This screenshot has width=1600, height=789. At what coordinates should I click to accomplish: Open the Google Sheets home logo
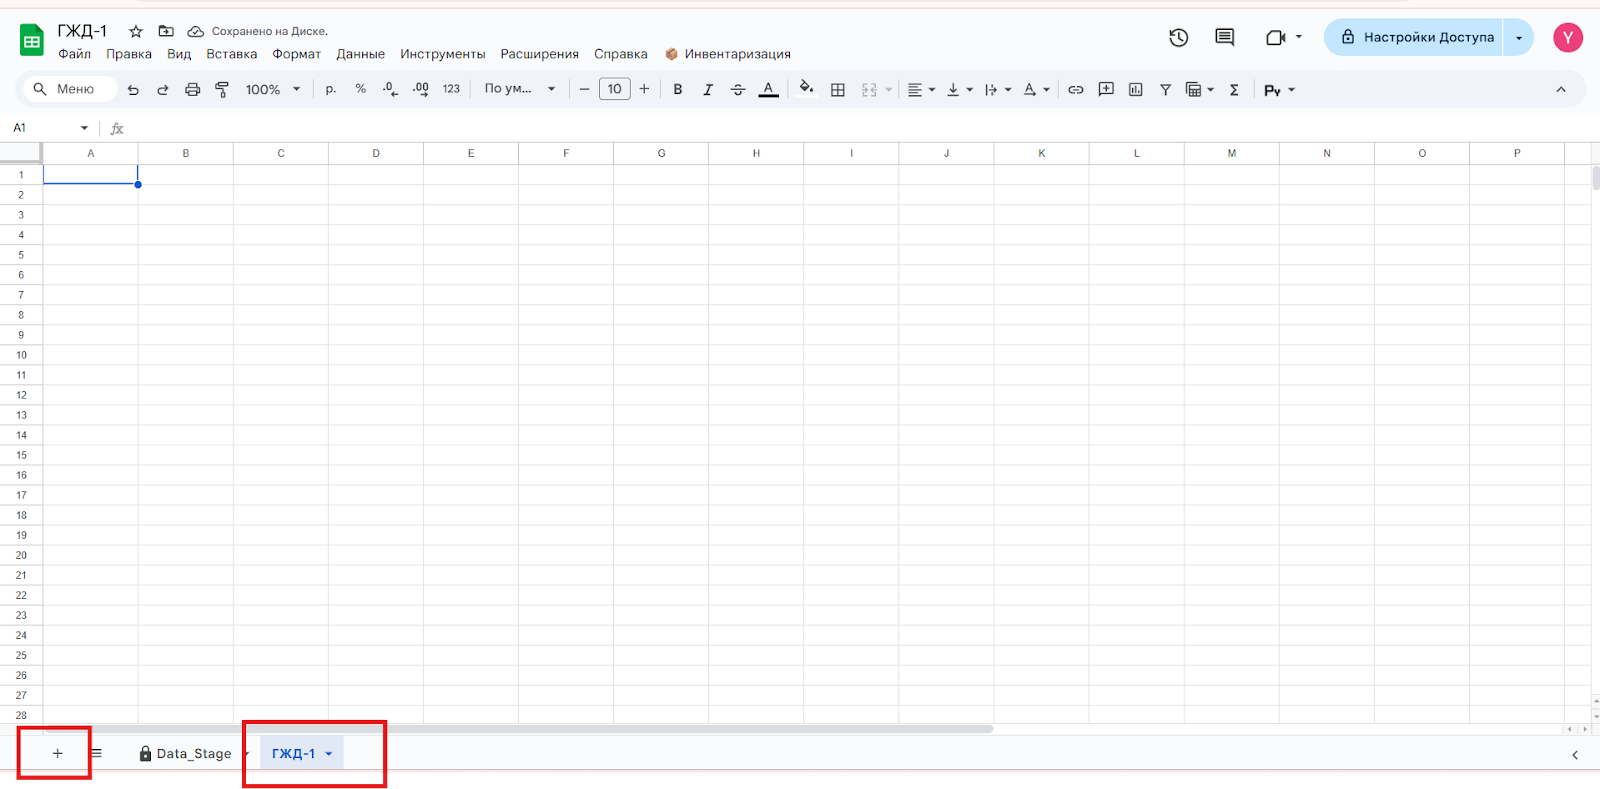click(x=32, y=40)
